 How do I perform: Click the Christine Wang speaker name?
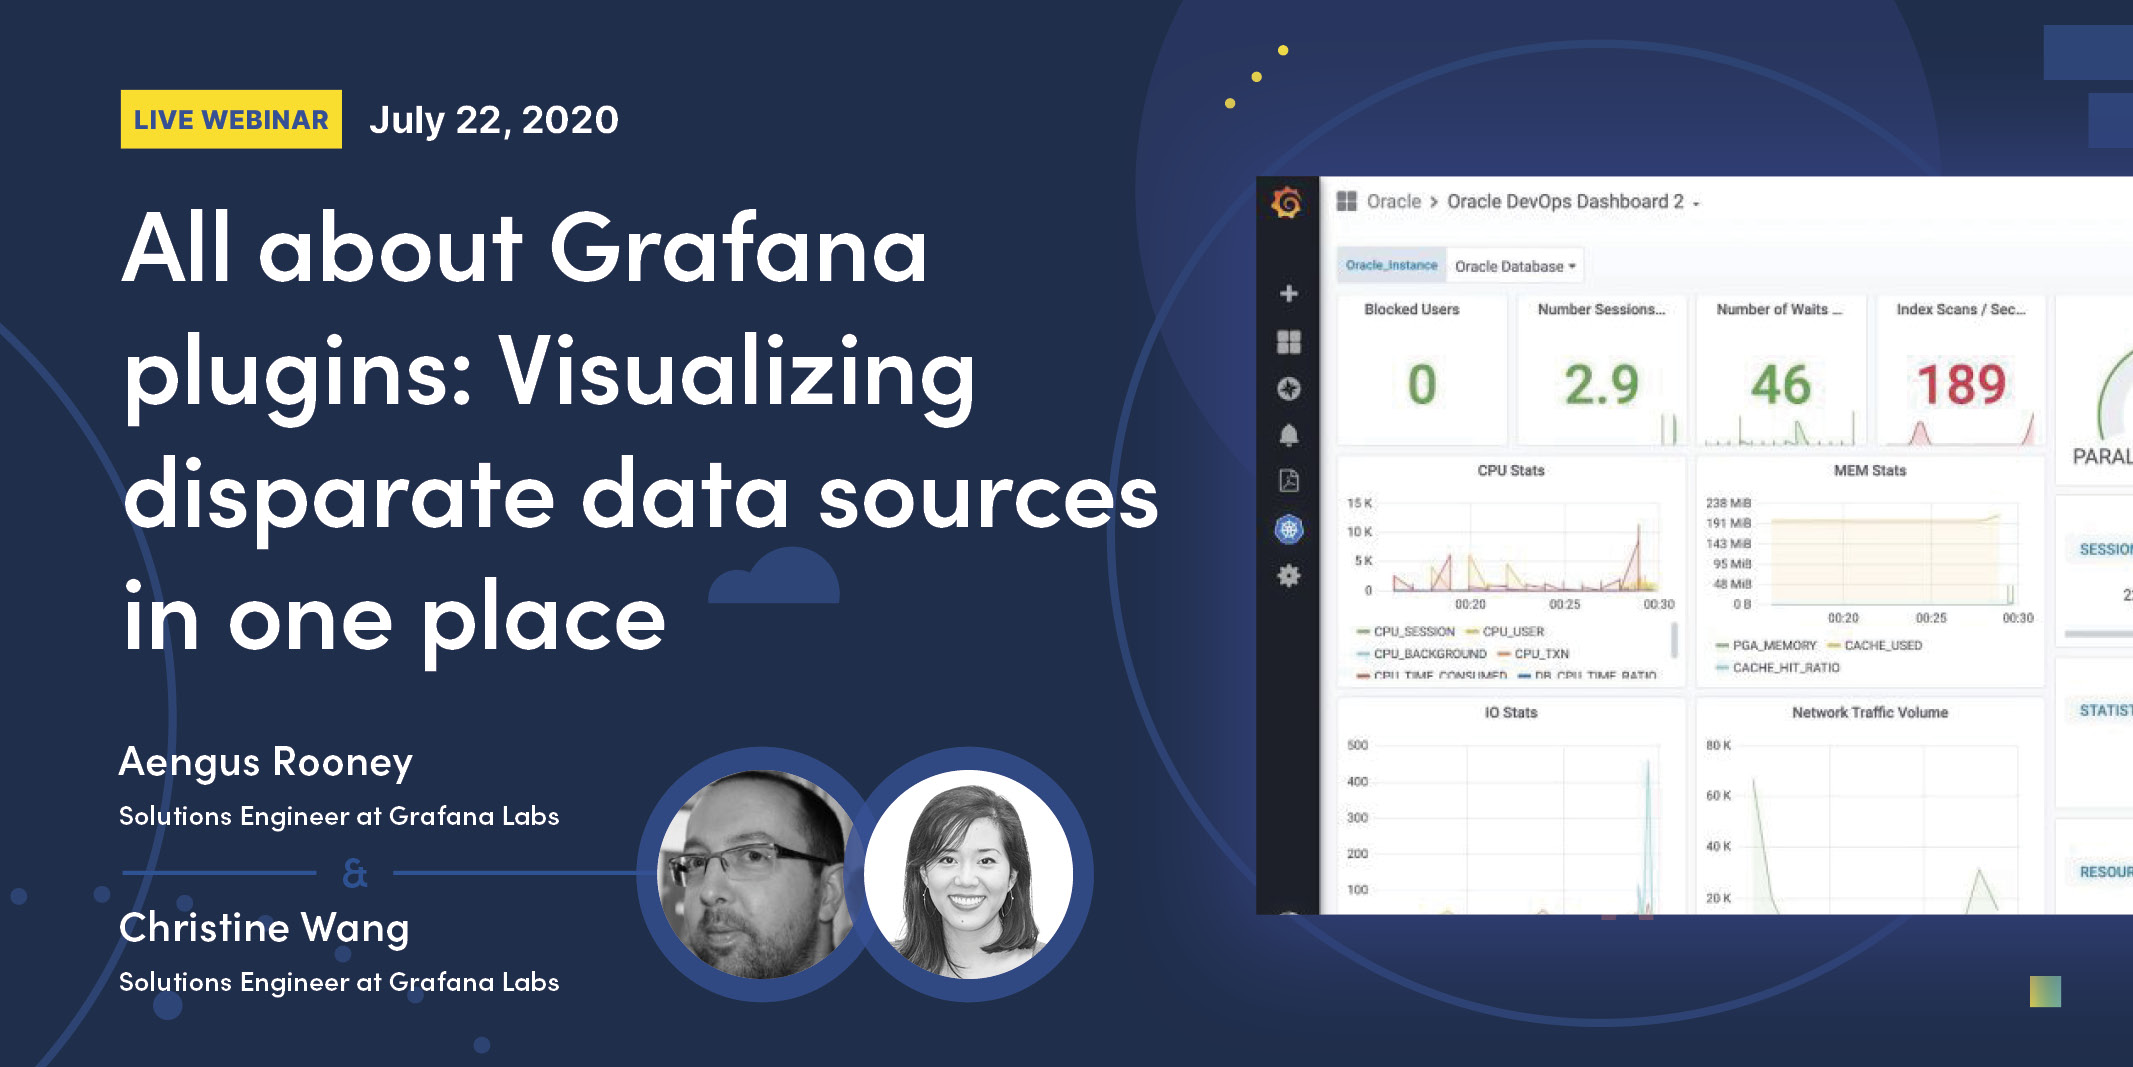tap(264, 928)
